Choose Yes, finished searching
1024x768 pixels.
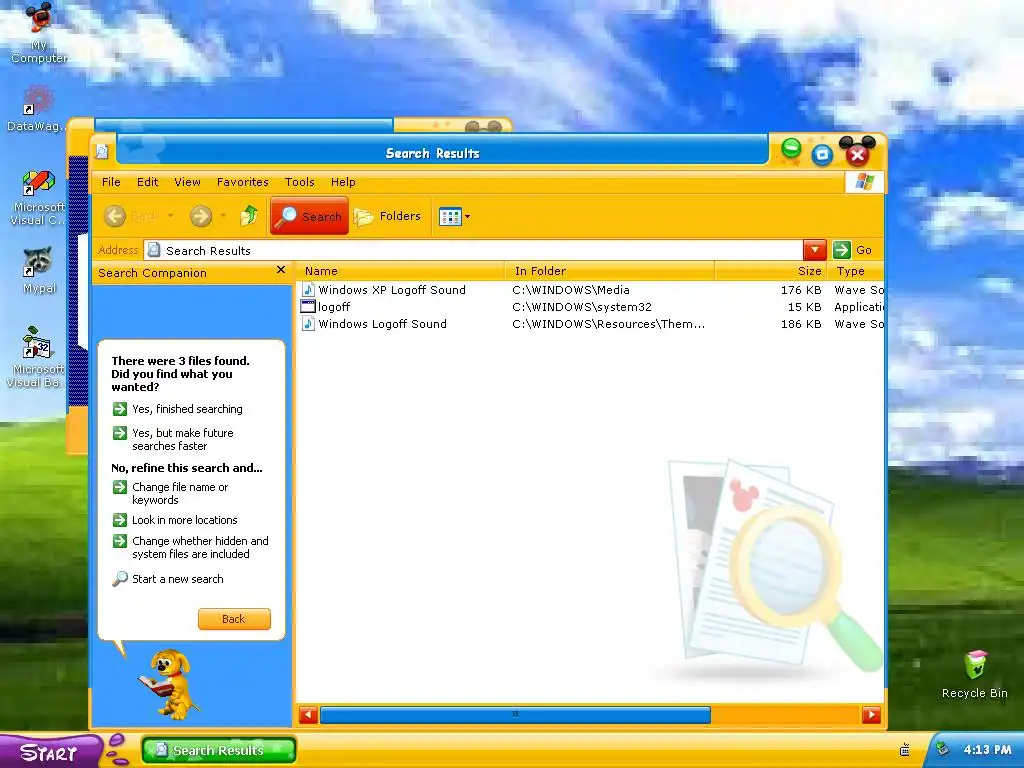(178, 409)
